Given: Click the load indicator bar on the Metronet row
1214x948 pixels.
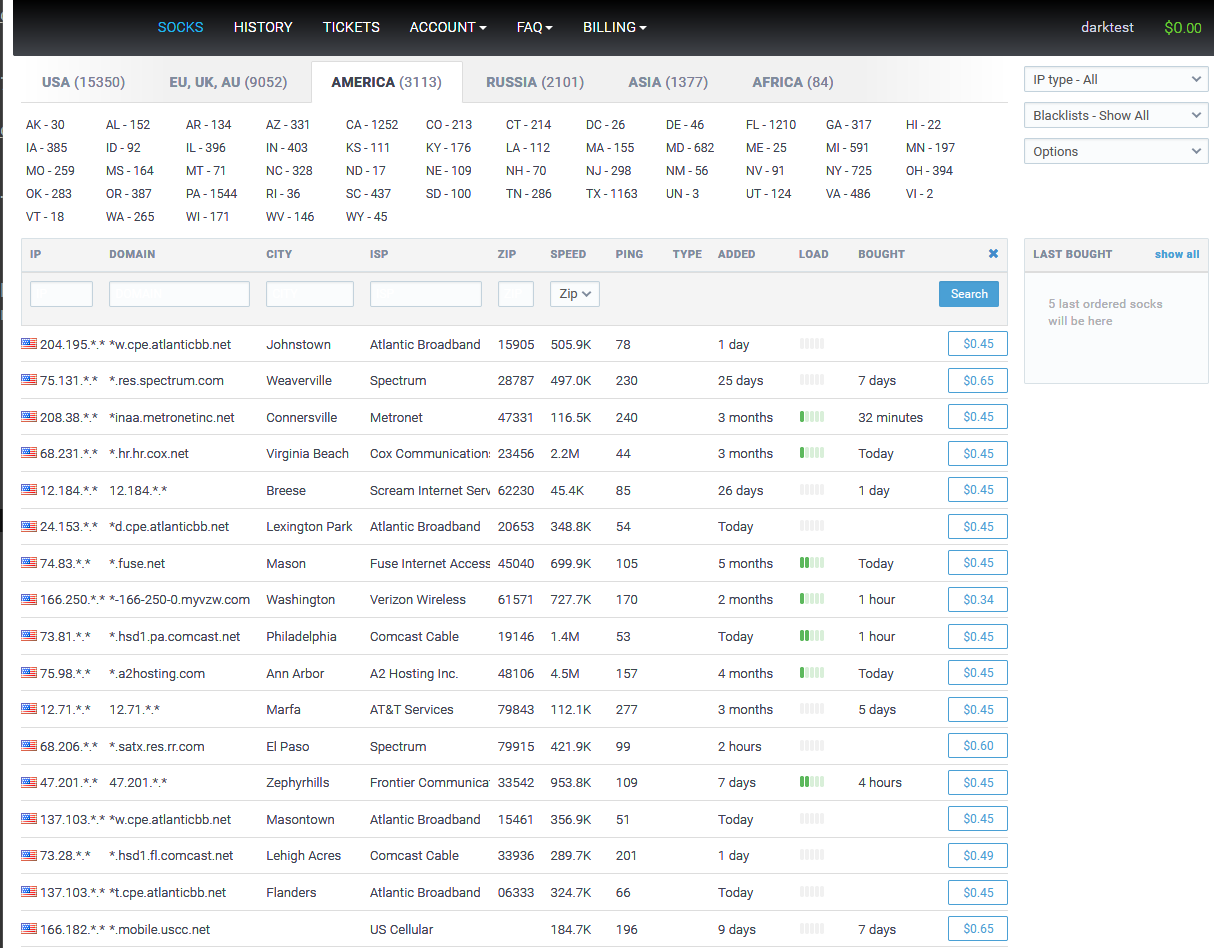Looking at the screenshot, I should tap(813, 416).
